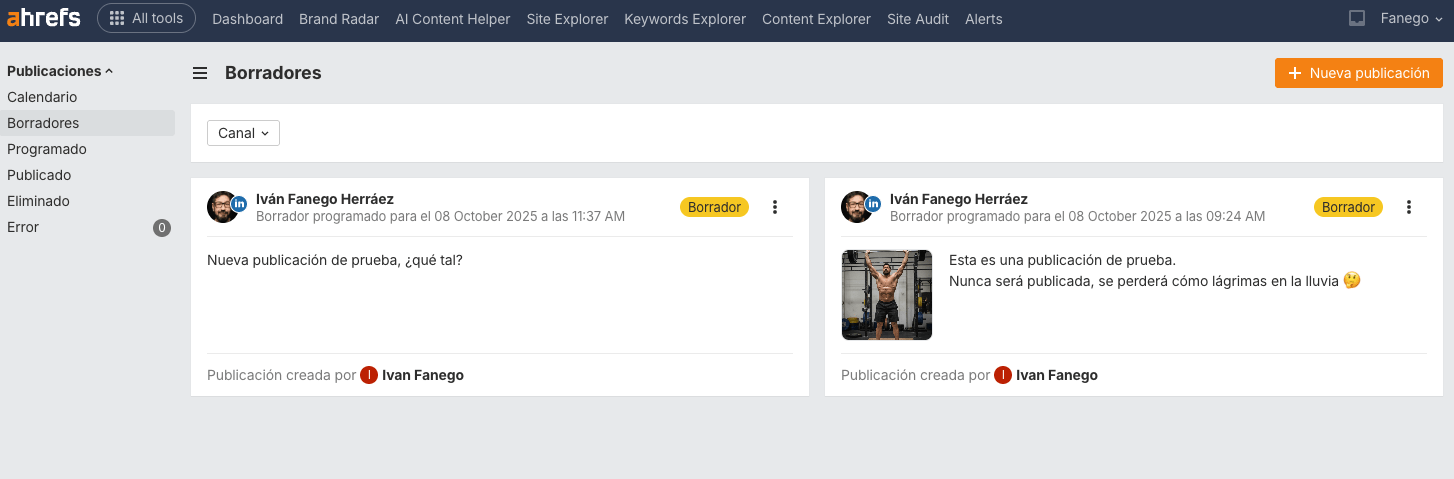Click red alert icon next to Ivan Fanego in first card
The height and width of the screenshot is (479, 1454).
[369, 375]
